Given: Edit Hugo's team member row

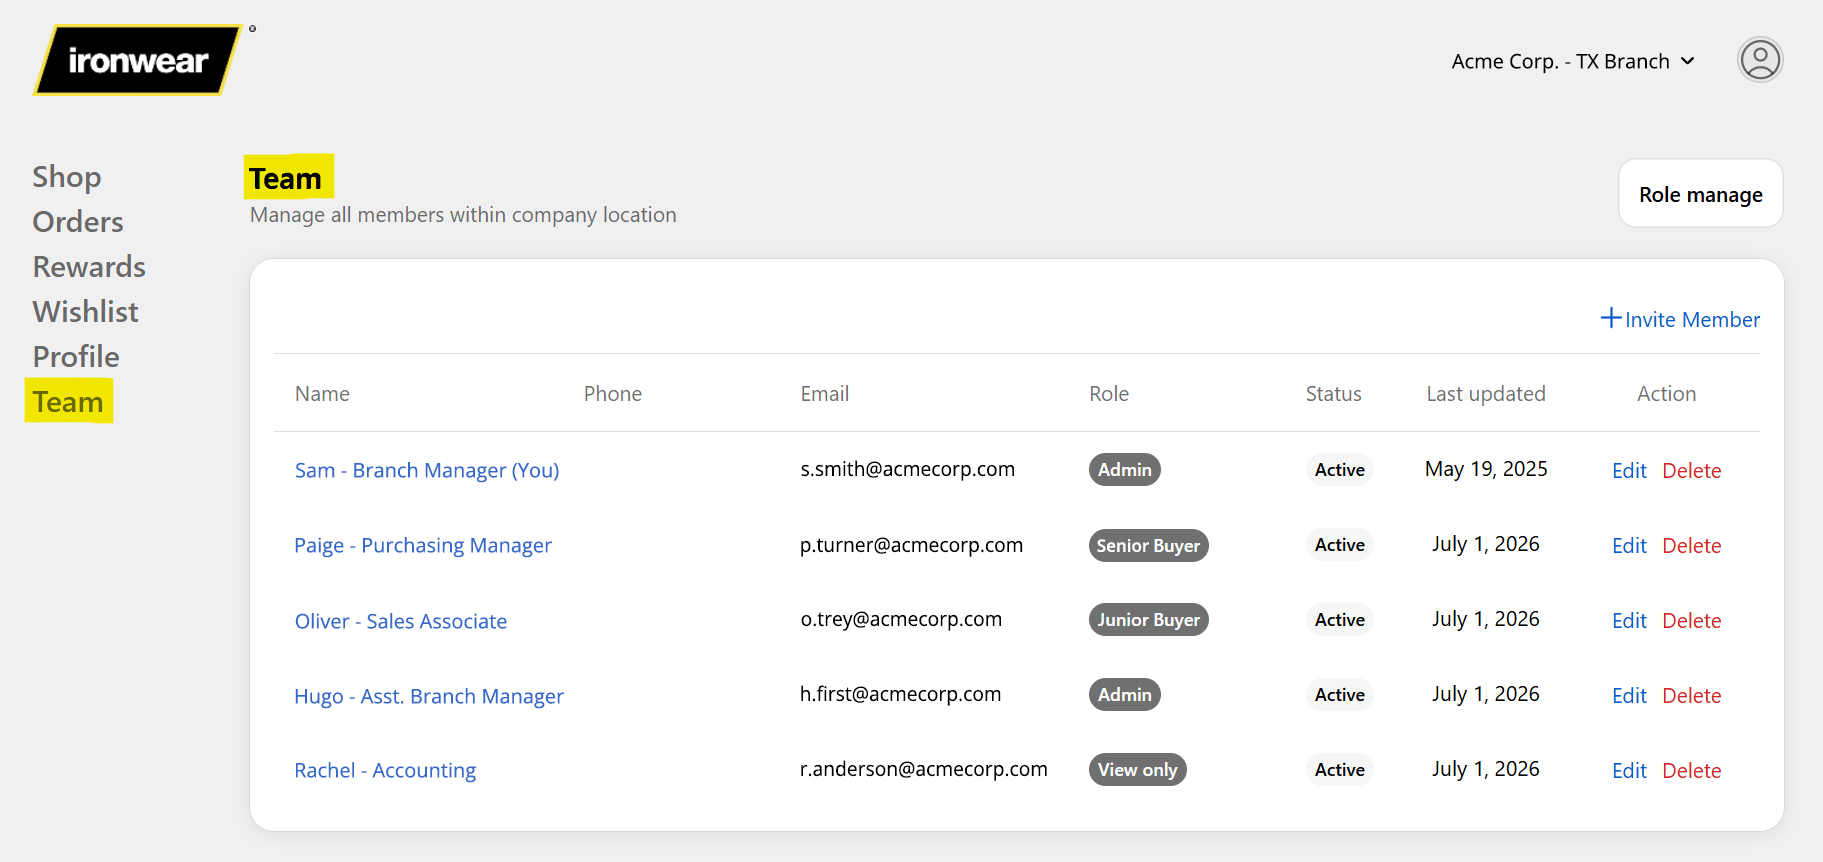Looking at the screenshot, I should [x=1629, y=695].
